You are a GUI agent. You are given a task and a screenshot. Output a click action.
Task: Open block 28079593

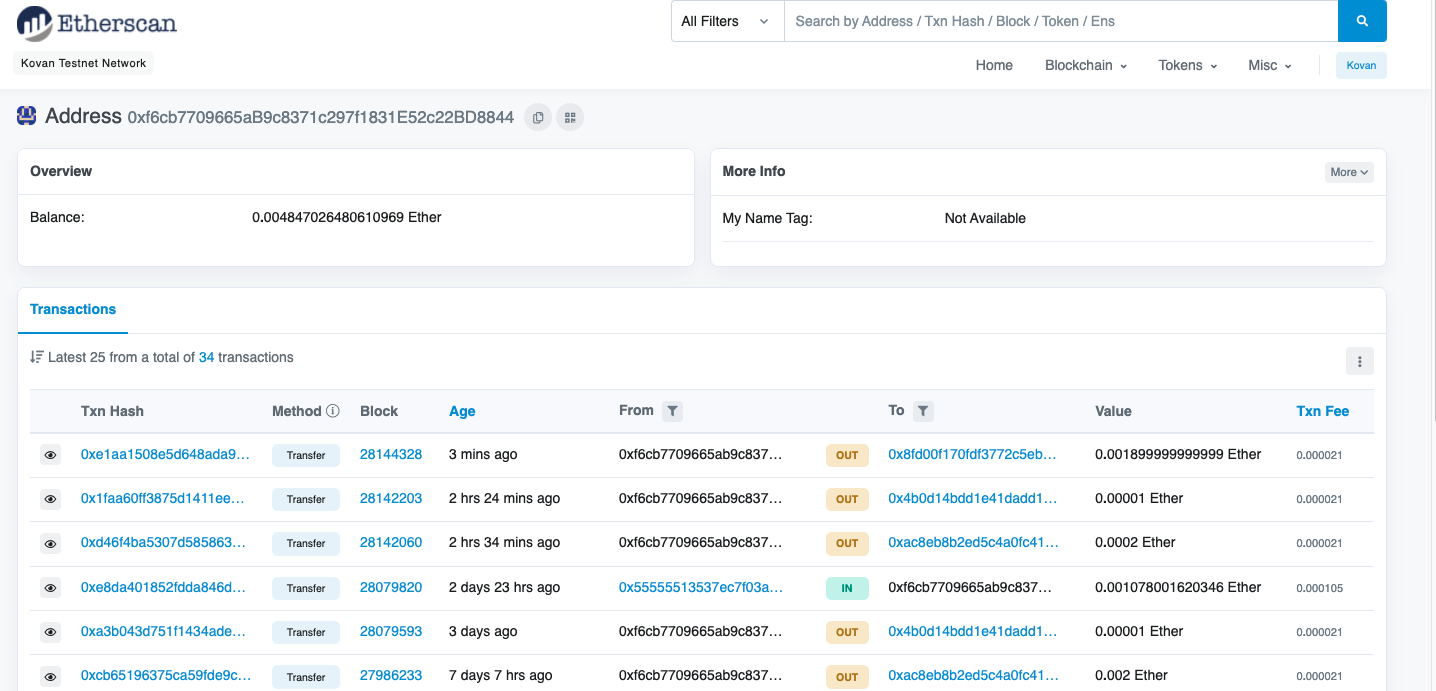(391, 631)
